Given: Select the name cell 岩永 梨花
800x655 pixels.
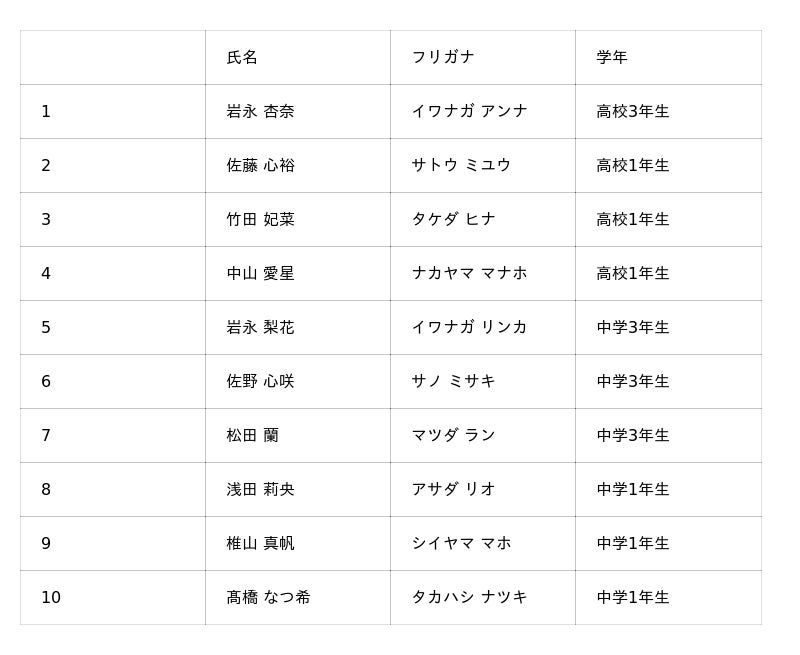Looking at the screenshot, I should [260, 328].
